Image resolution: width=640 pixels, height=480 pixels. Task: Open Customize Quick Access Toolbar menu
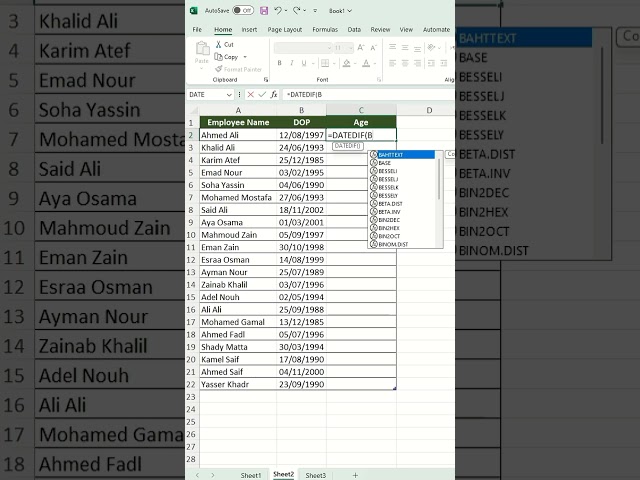click(315, 11)
